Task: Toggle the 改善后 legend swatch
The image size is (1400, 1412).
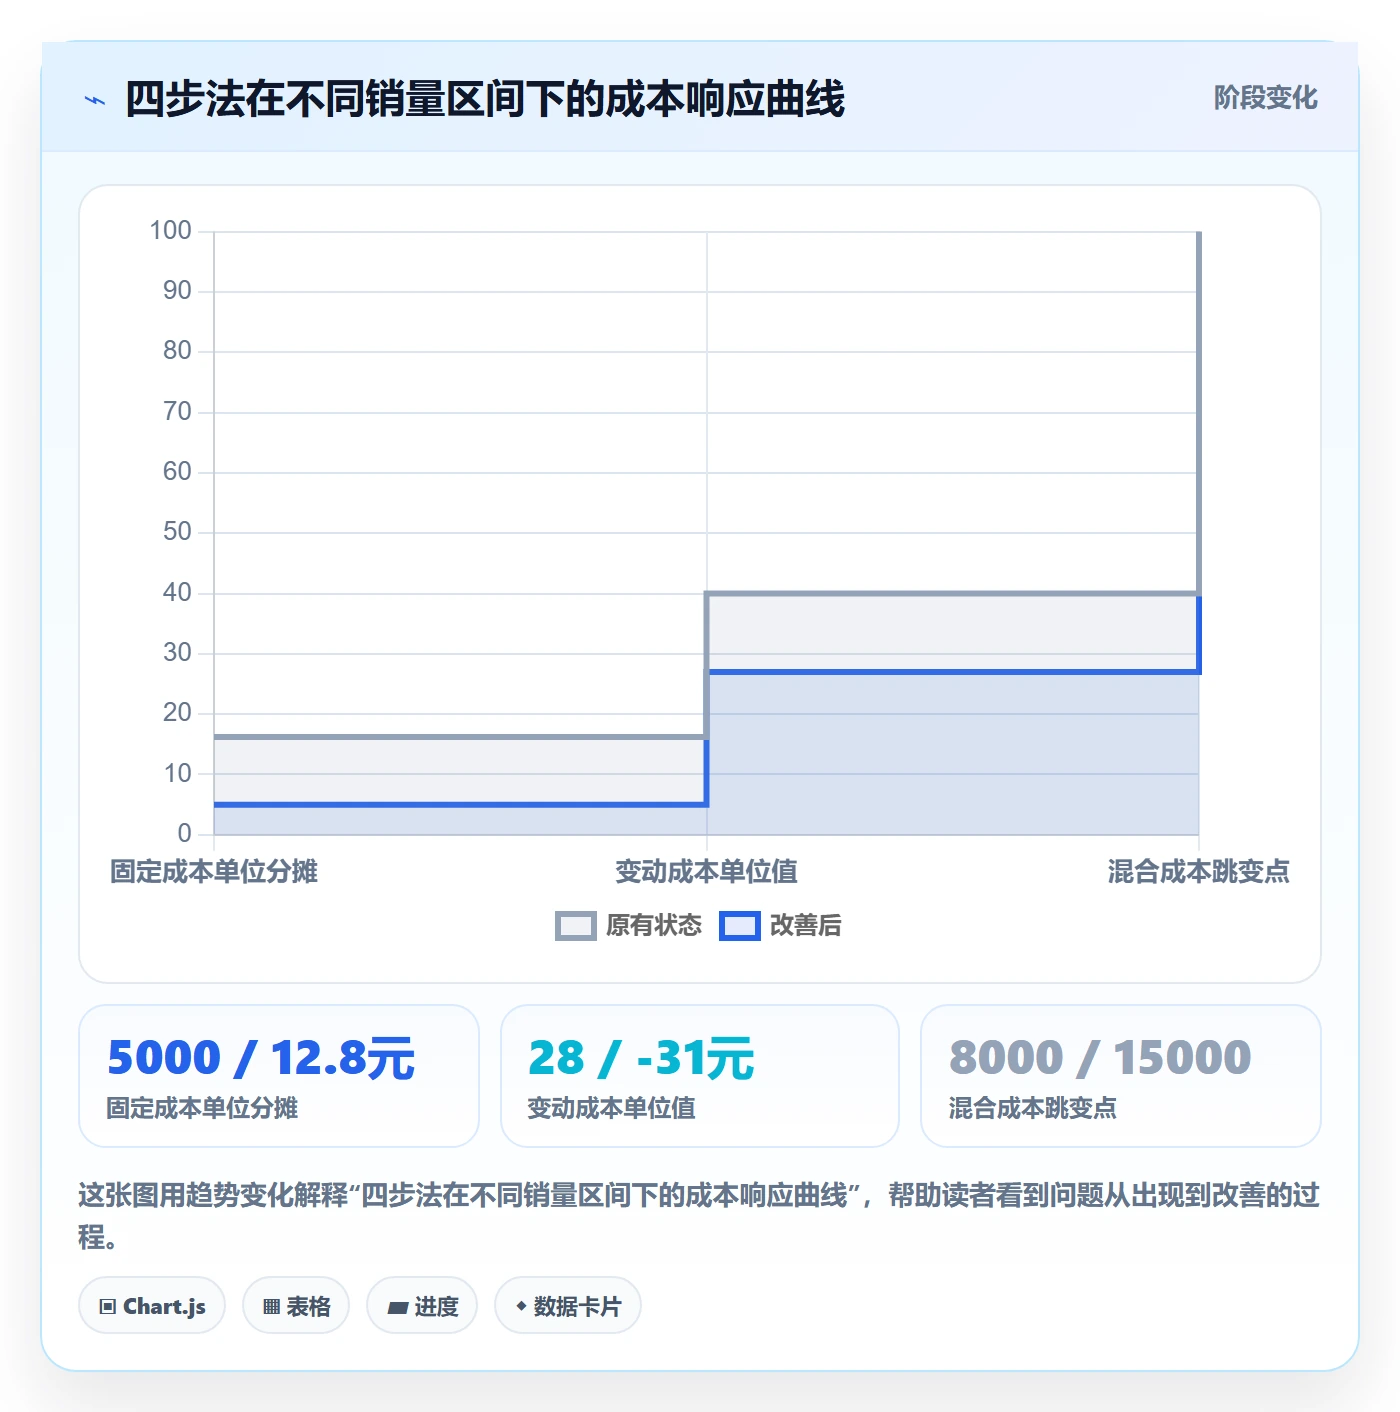Action: click(740, 926)
